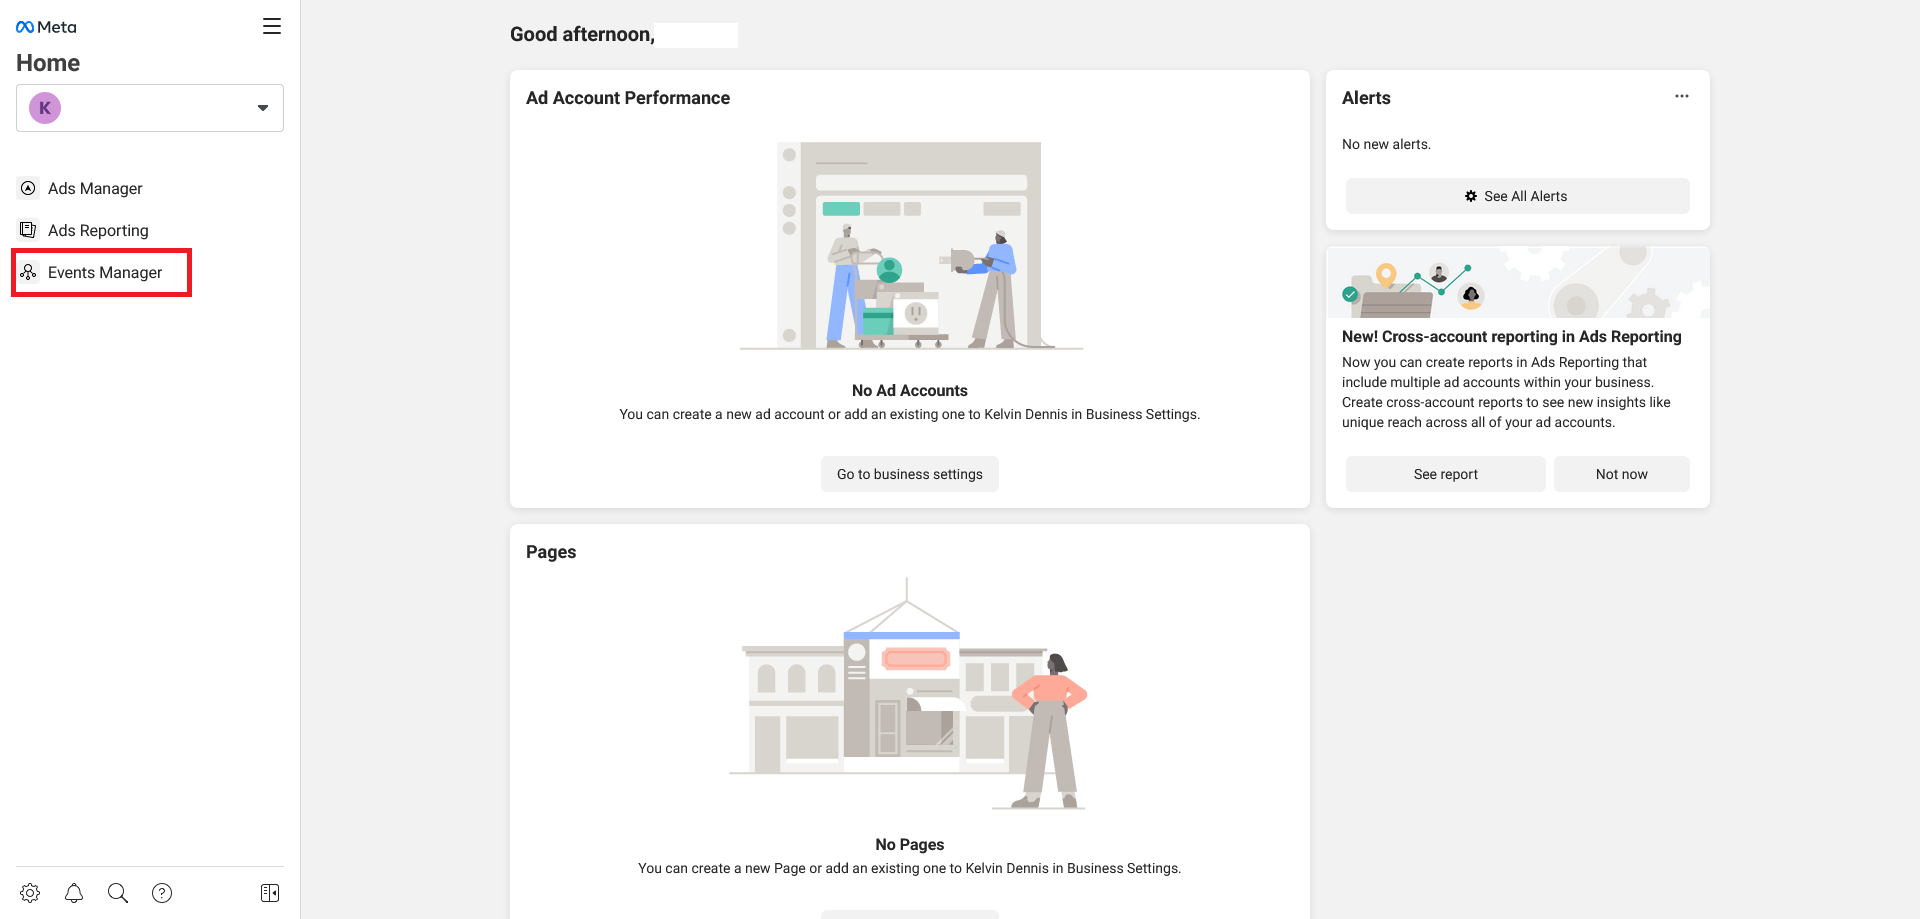This screenshot has width=1920, height=919.
Task: Toggle the sidebar panel layout icon
Action: pyautogui.click(x=270, y=893)
